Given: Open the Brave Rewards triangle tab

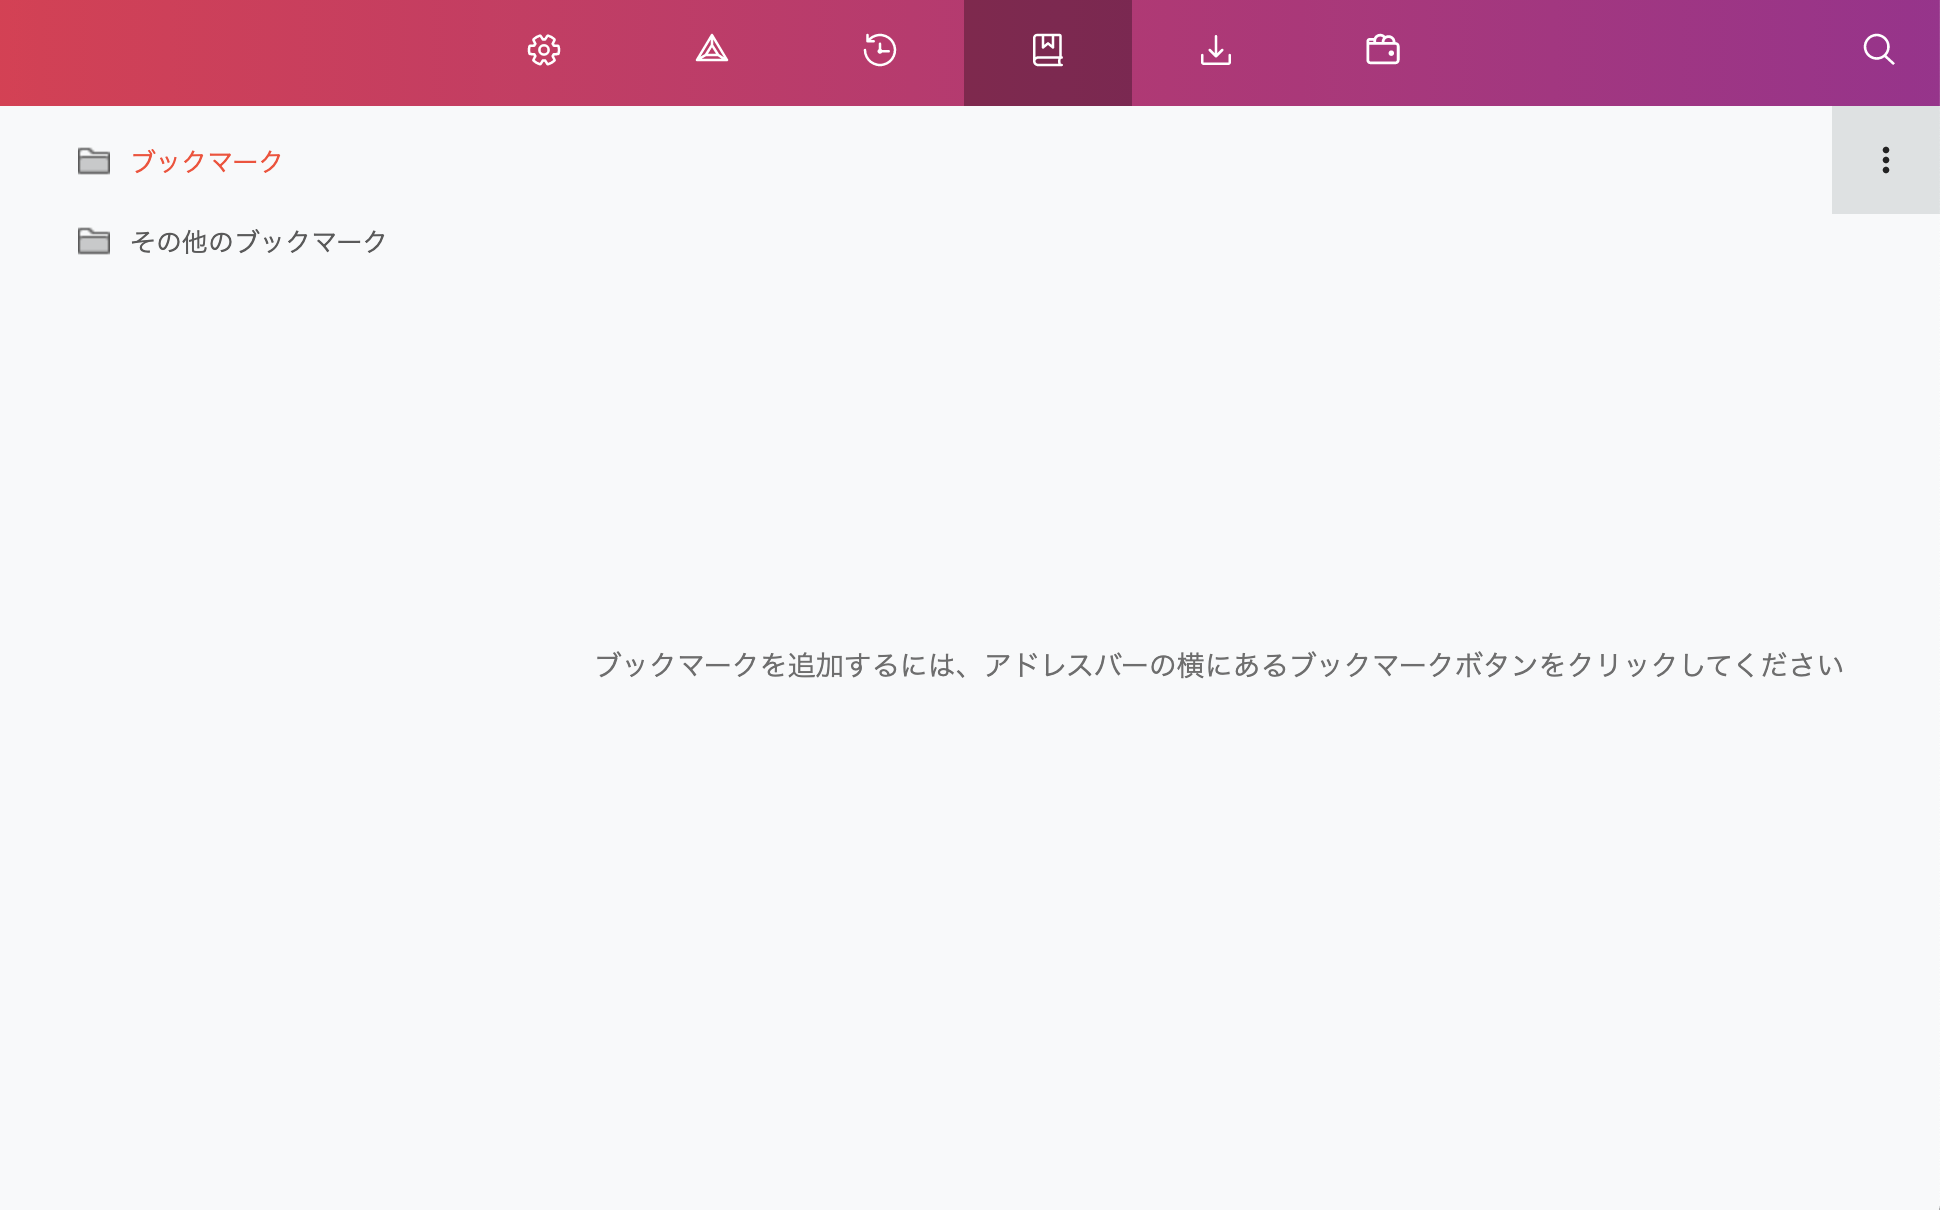Looking at the screenshot, I should (x=712, y=50).
